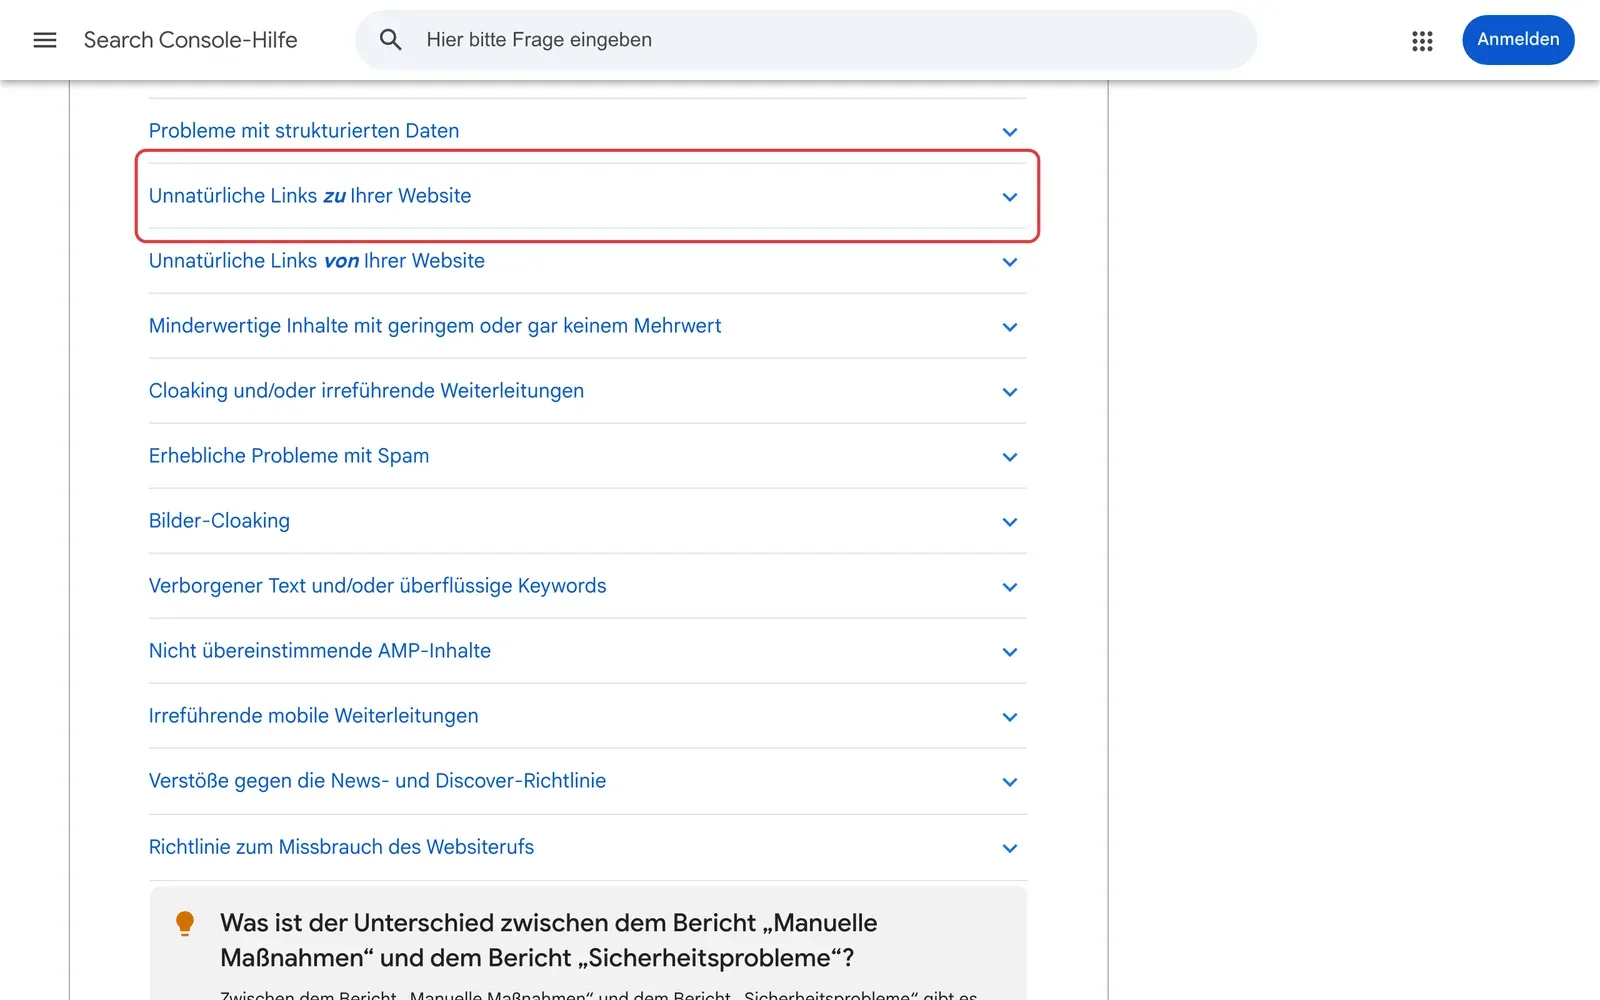Expand chevron for Cloaking und/oder irreführende Weiterleitungen

(x=1010, y=392)
